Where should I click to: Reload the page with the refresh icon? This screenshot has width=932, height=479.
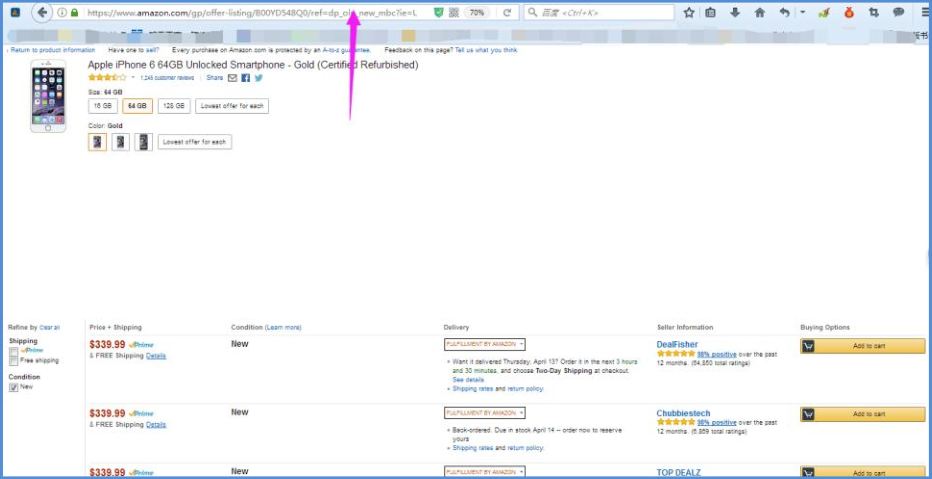coord(507,13)
